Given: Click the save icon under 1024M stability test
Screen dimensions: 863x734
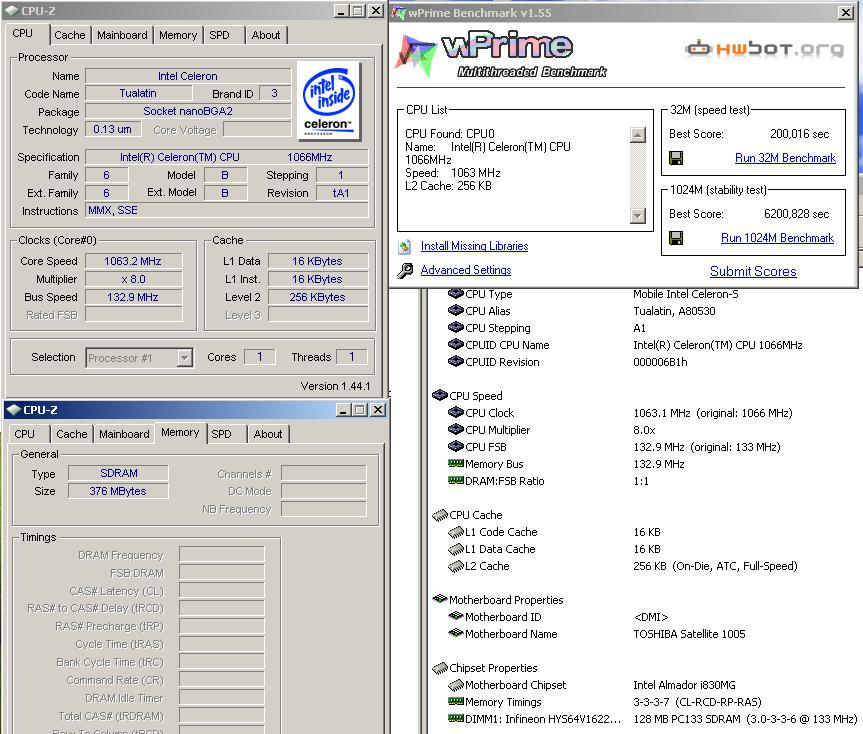Looking at the screenshot, I should 676,238.
